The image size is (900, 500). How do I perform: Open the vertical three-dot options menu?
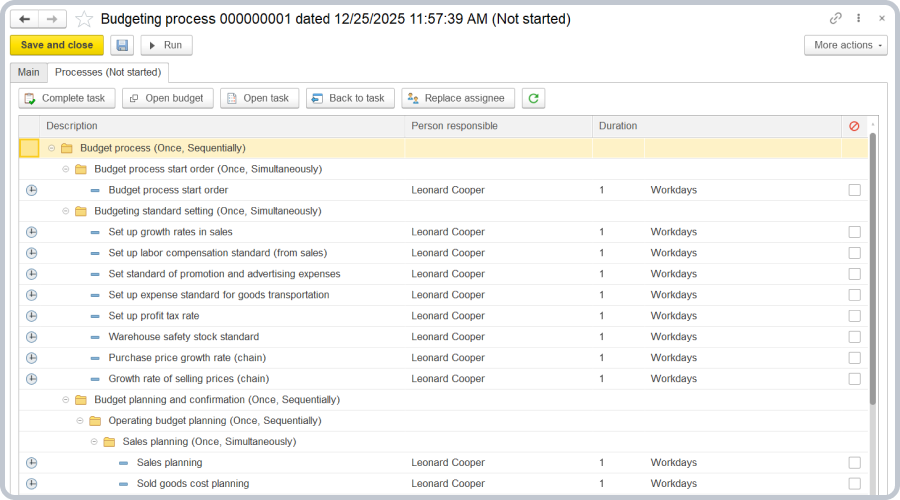[859, 18]
